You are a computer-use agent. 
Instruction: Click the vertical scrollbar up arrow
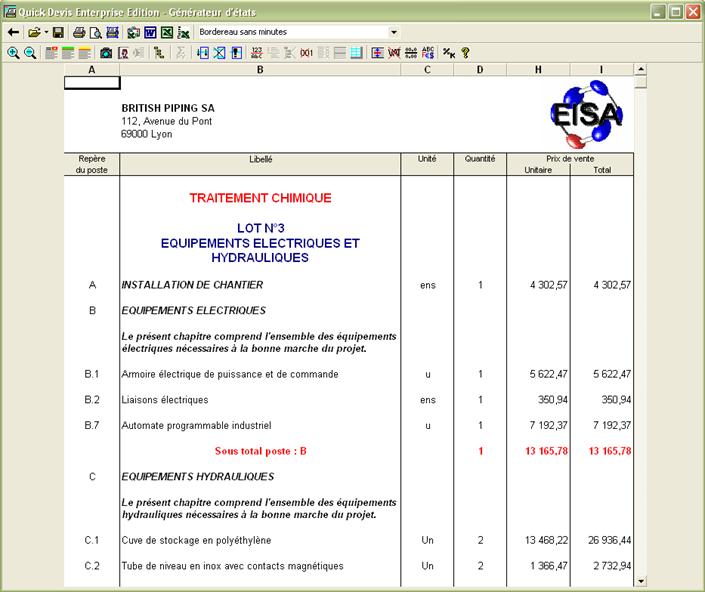coord(640,70)
